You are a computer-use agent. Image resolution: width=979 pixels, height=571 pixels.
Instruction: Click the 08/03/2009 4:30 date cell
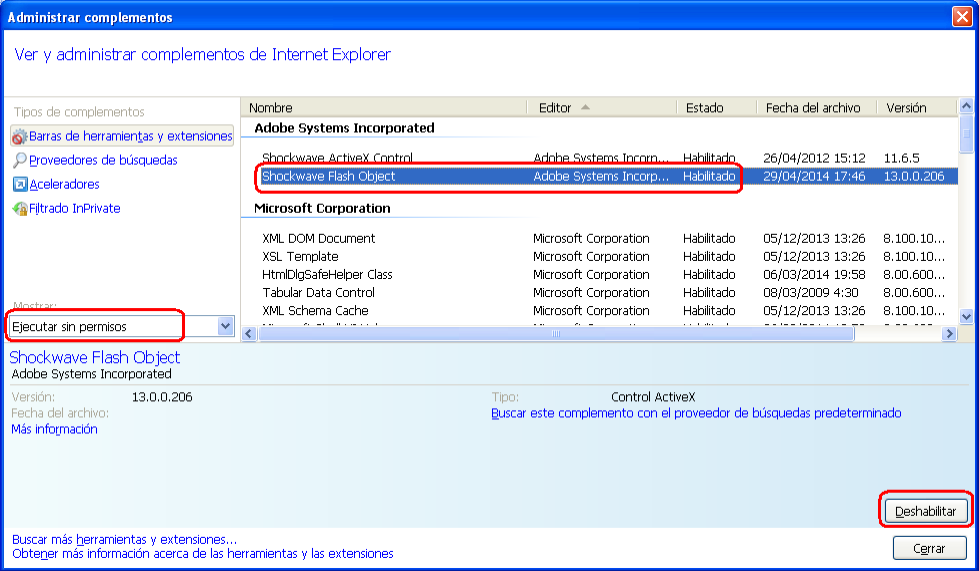(x=810, y=293)
